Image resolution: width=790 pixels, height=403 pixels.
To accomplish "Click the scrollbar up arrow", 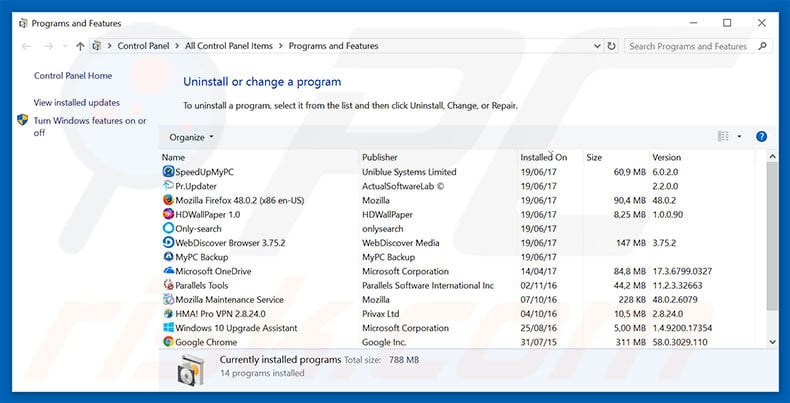I will (772, 157).
